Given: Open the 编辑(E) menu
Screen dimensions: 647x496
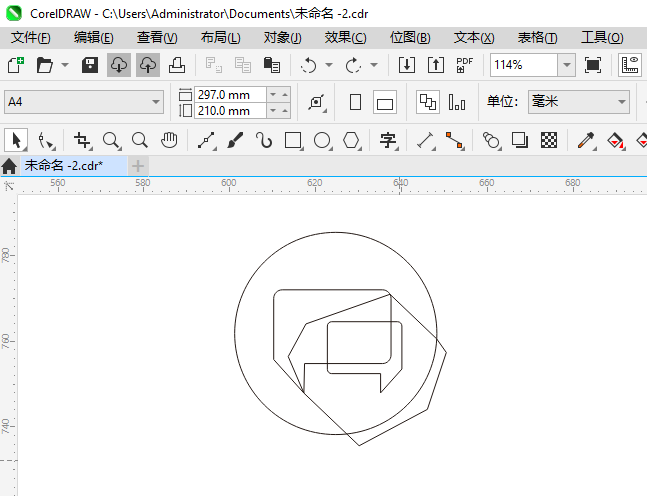Looking at the screenshot, I should coord(94,38).
